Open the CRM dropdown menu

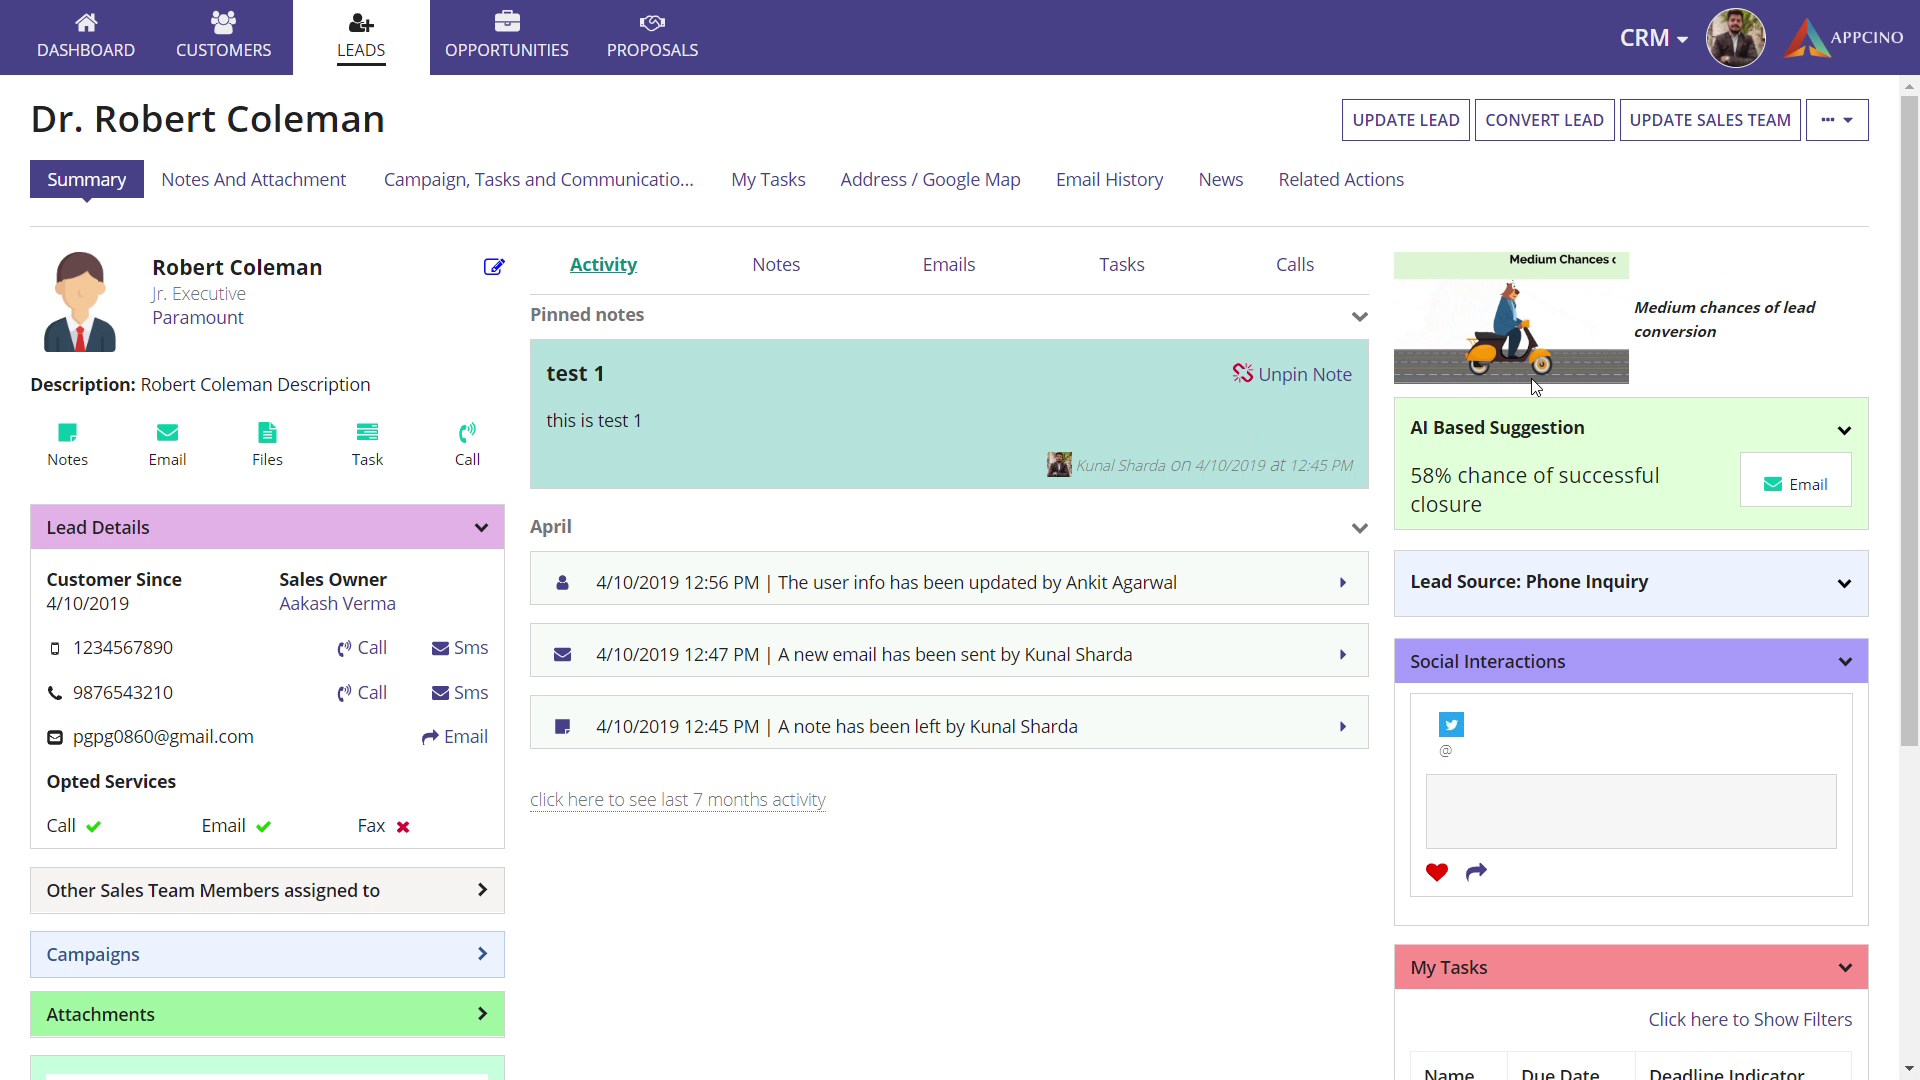tap(1654, 38)
